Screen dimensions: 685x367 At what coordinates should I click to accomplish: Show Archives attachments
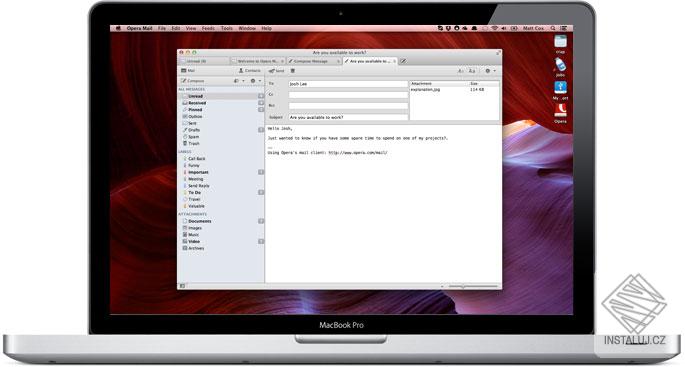221,248
